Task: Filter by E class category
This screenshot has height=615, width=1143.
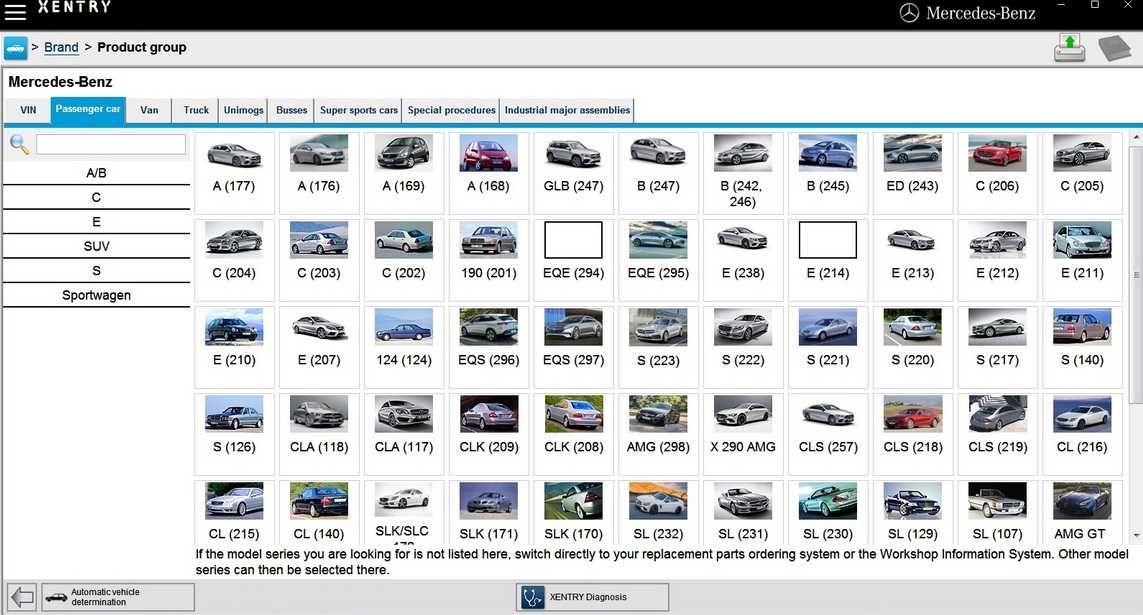Action: coord(96,222)
